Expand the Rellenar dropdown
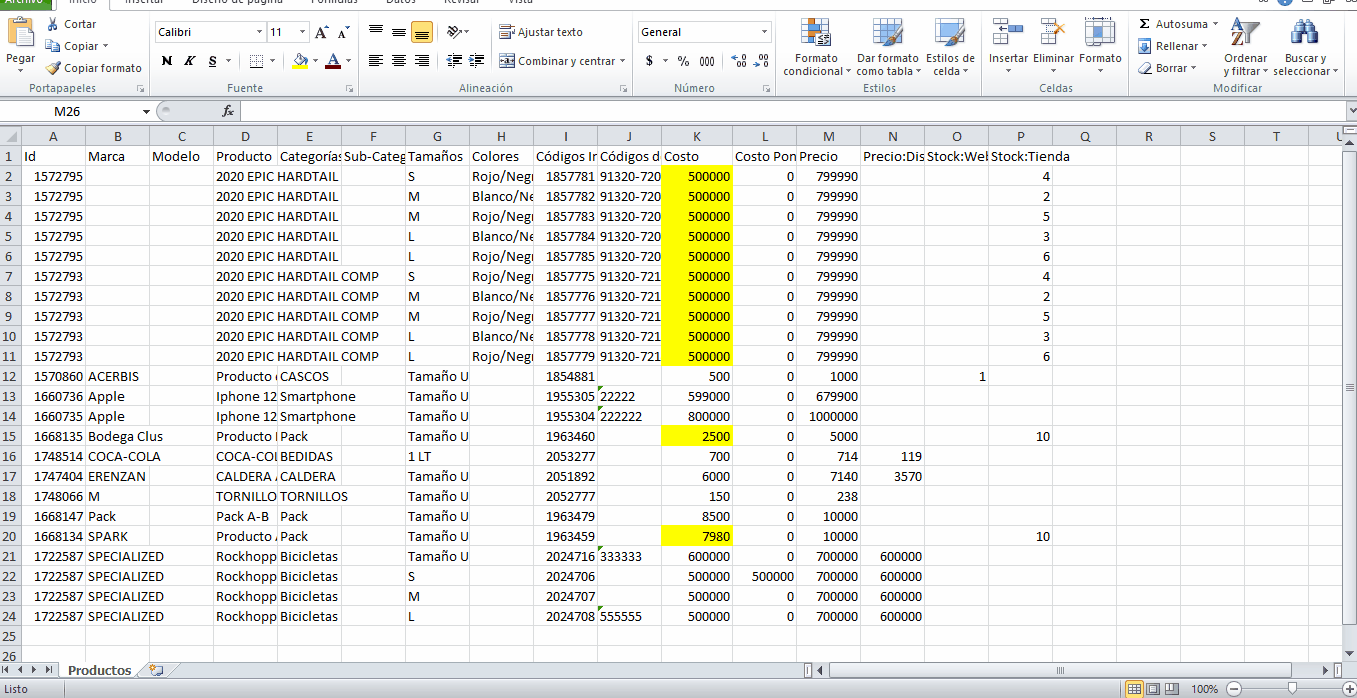The width and height of the screenshot is (1357, 698). tap(1204, 46)
